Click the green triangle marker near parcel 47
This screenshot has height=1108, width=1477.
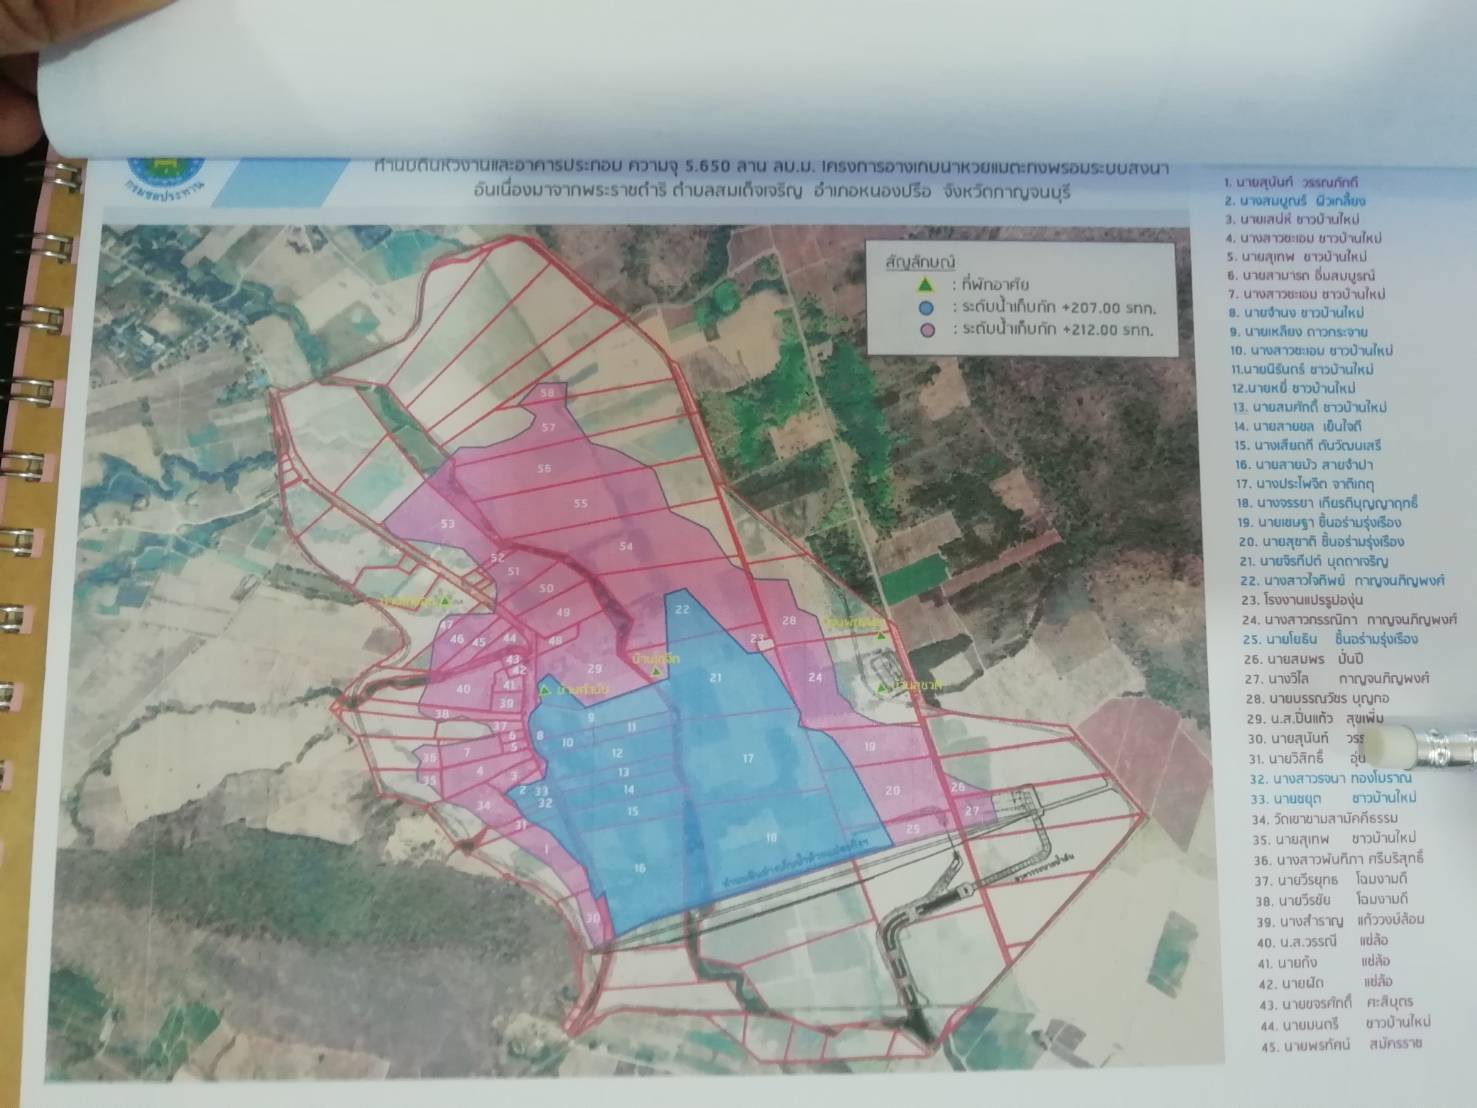(x=446, y=601)
